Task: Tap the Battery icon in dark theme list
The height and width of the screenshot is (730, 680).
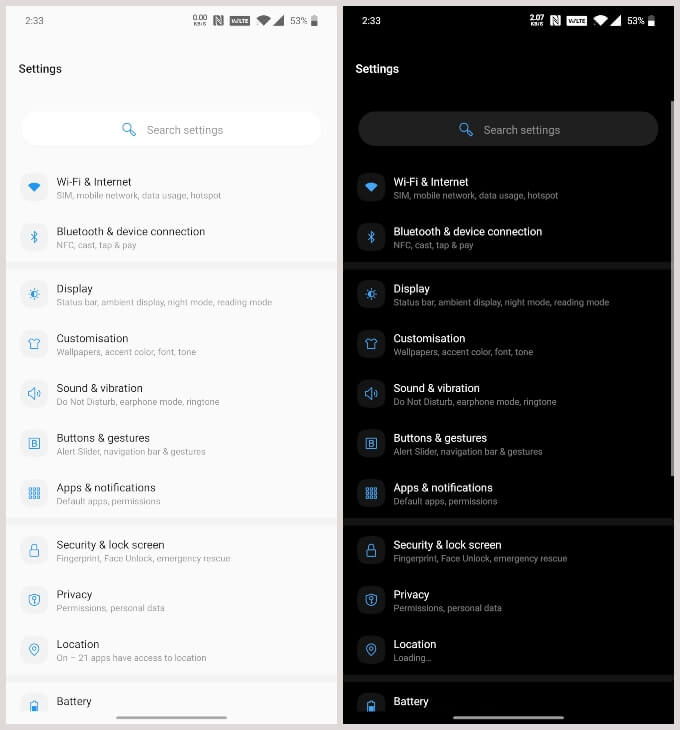Action: point(371,704)
